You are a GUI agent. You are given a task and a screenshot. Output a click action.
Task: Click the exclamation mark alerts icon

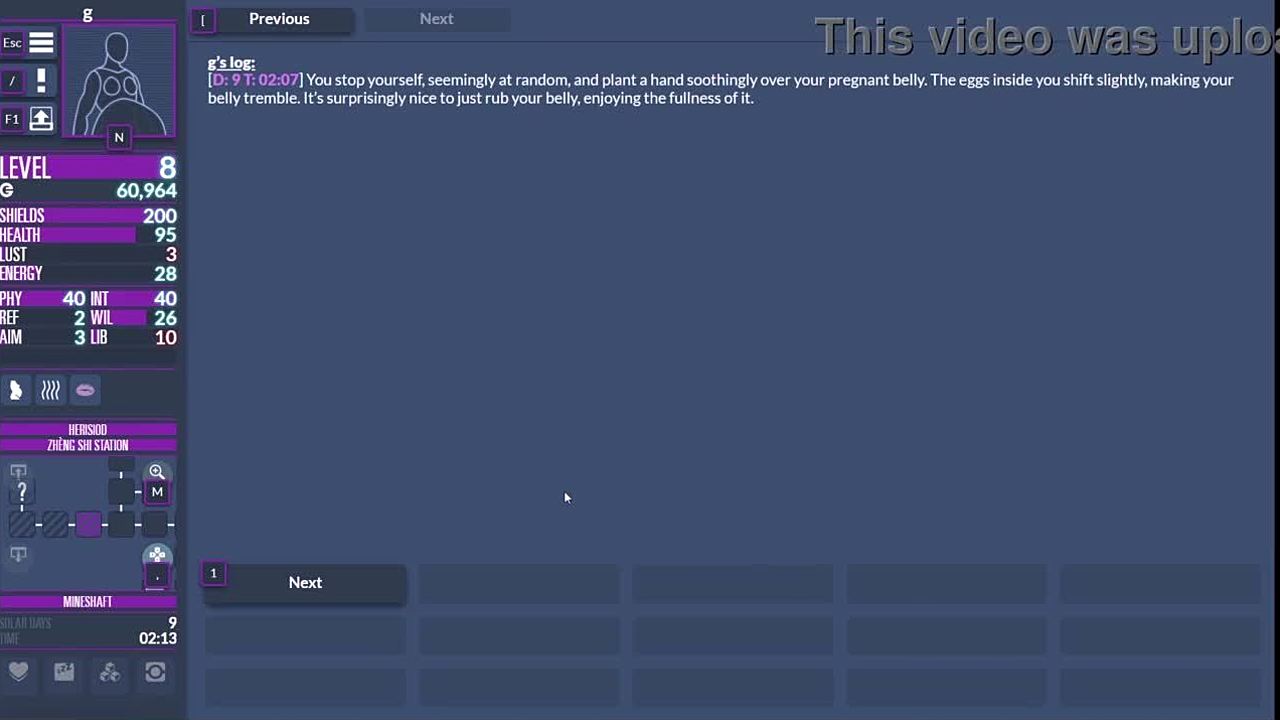point(41,80)
